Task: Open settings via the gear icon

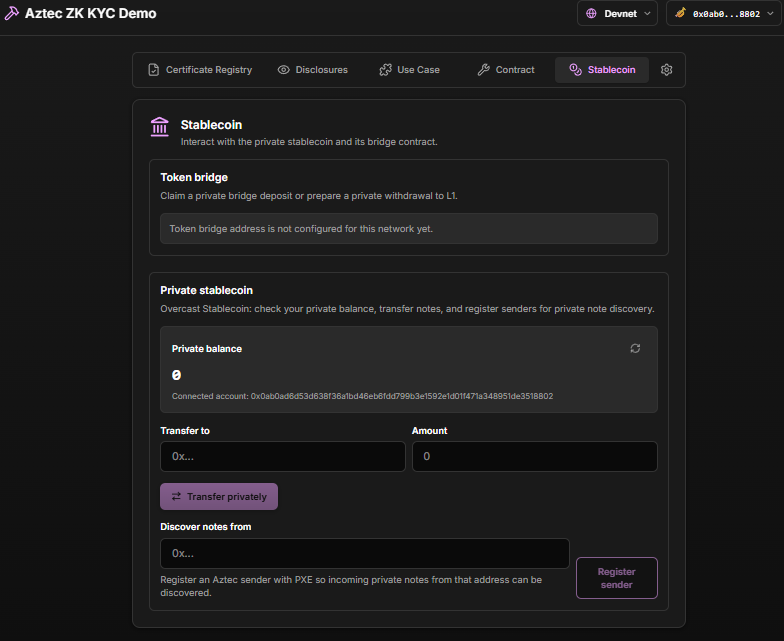Action: (x=666, y=70)
